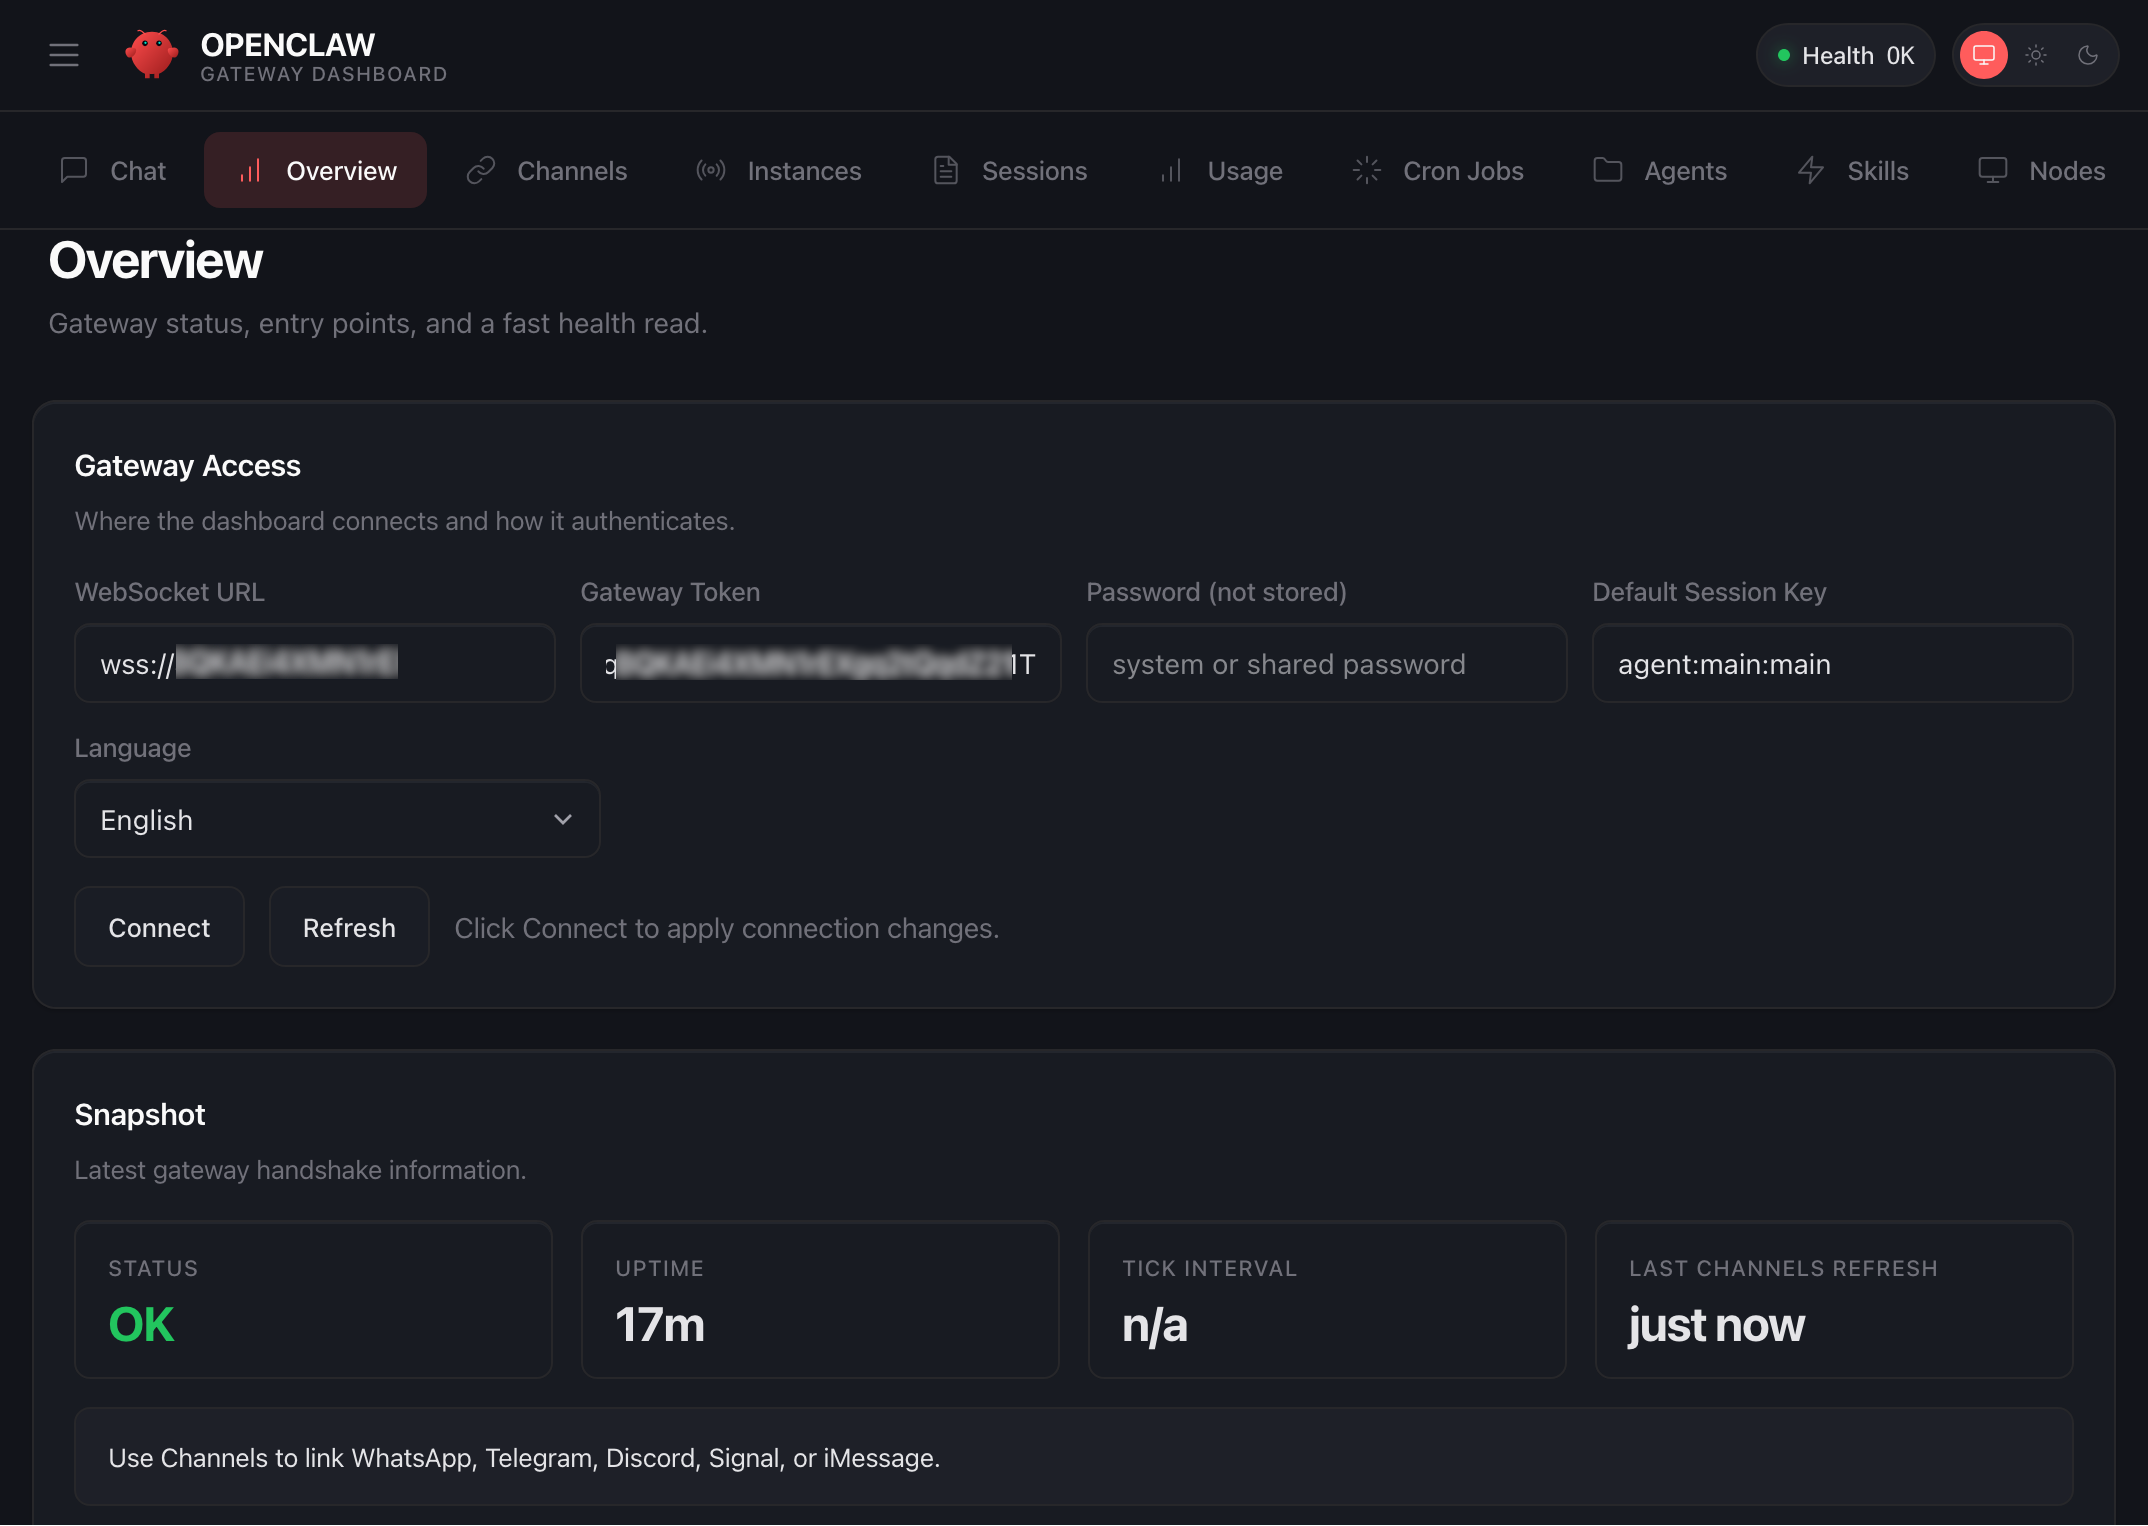Click the Password (not stored) input field
This screenshot has height=1526, width=2148.
tap(1326, 664)
